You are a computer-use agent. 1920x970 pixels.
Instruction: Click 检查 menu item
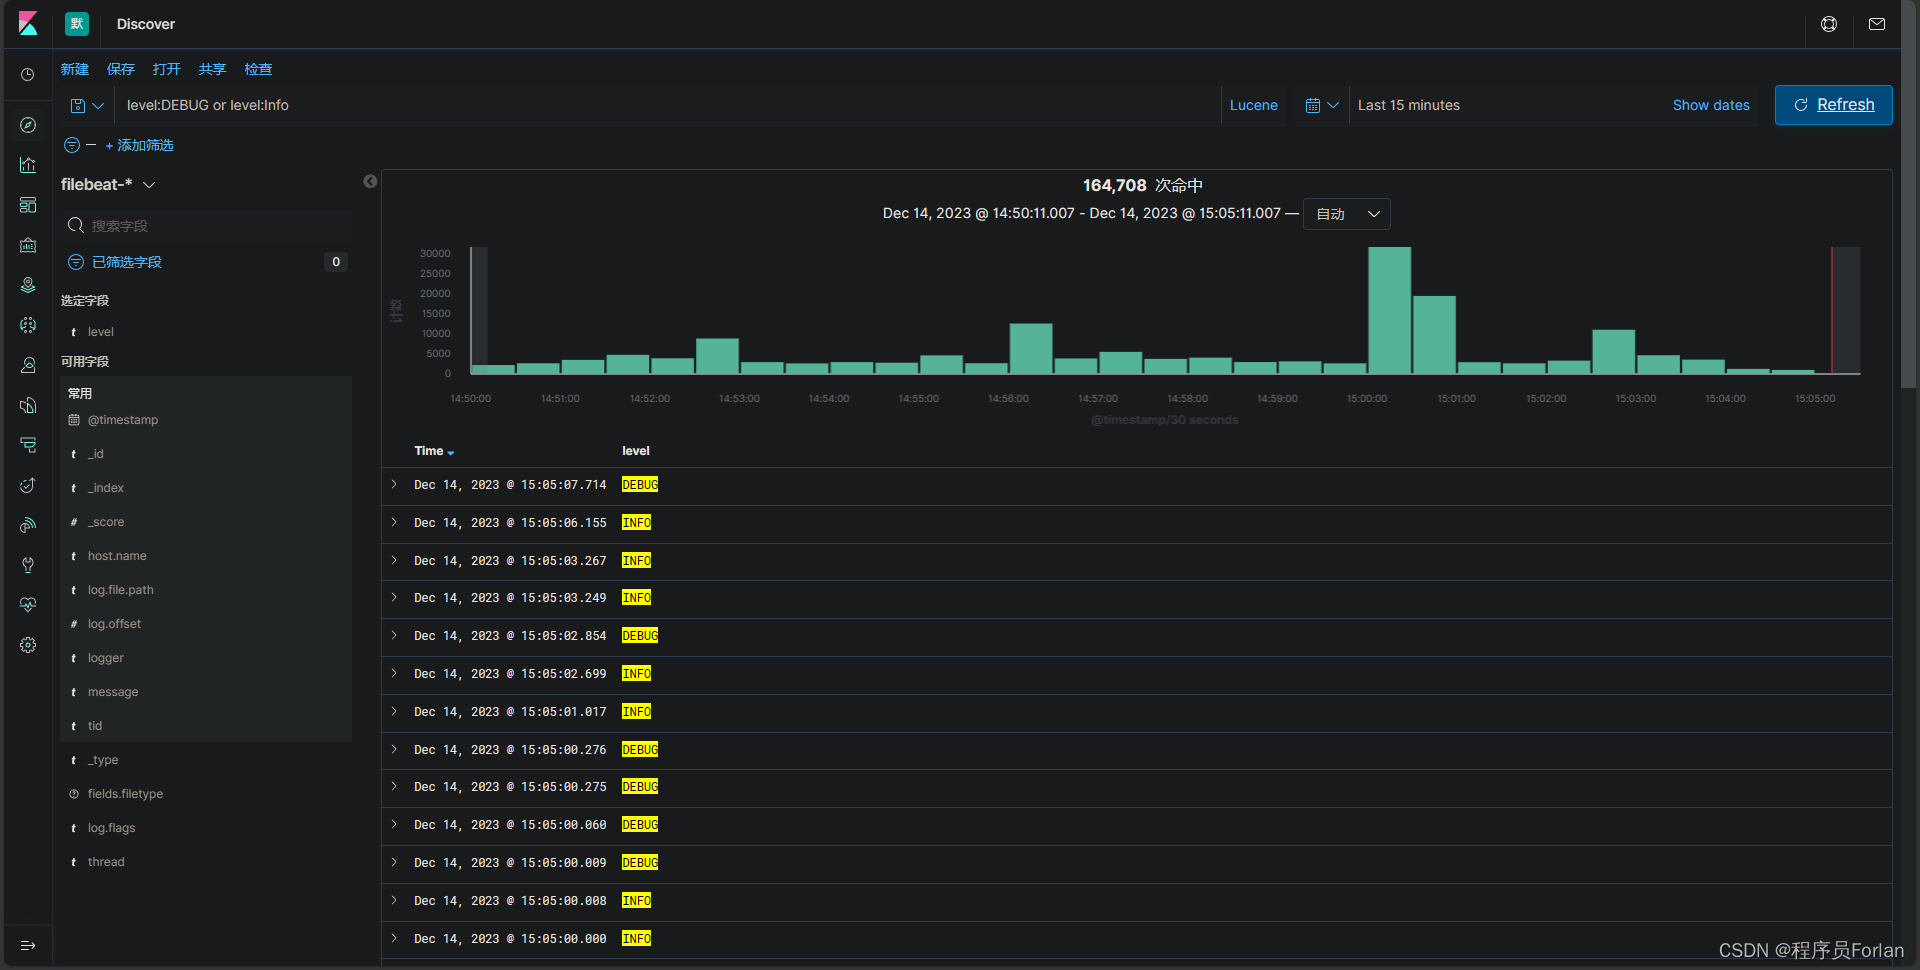(x=258, y=69)
